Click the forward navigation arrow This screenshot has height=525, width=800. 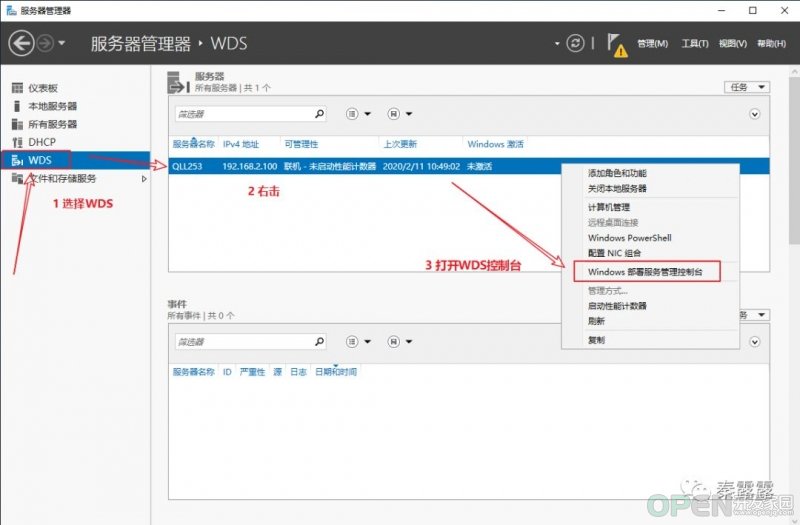45,43
